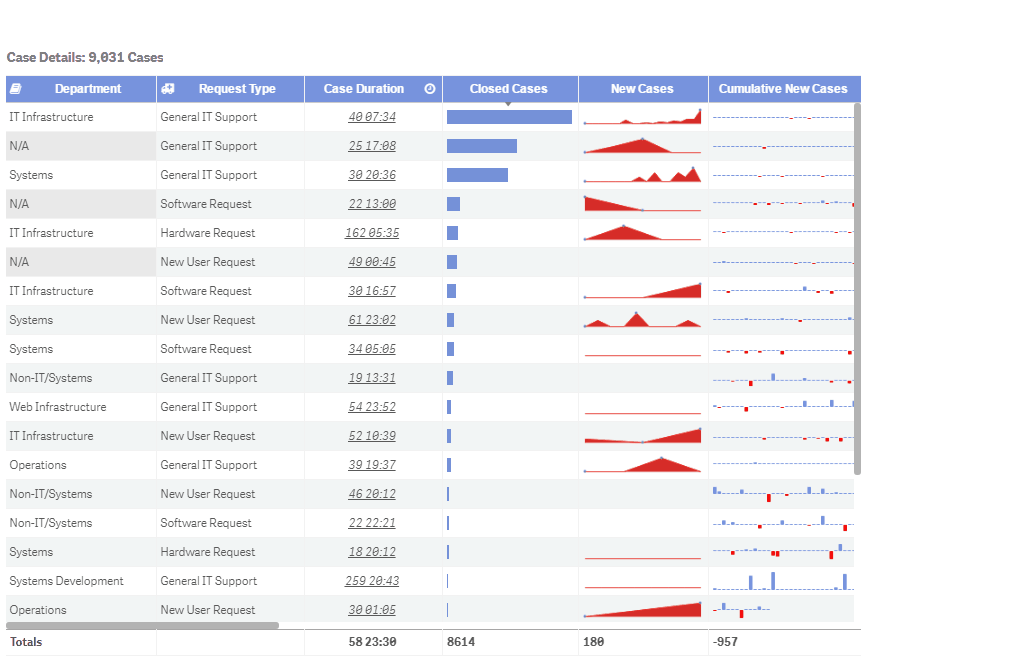Screen dimensions: 1021x657
Task: Open case duration link 18 20:12
Action: point(372,552)
